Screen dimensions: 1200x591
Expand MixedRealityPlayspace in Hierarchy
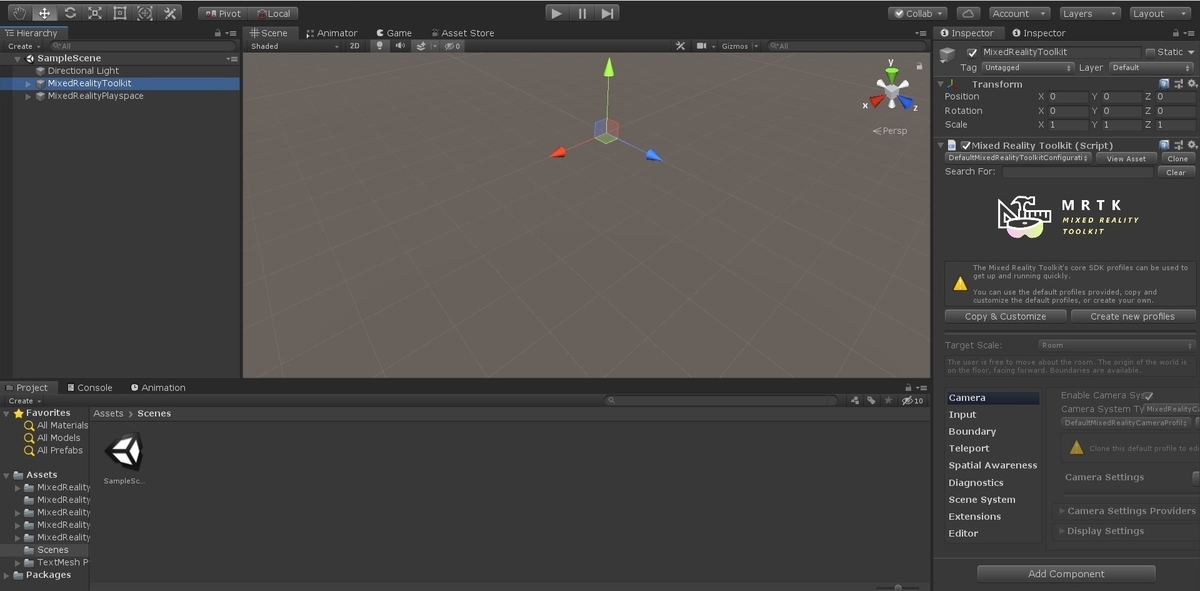(29, 96)
